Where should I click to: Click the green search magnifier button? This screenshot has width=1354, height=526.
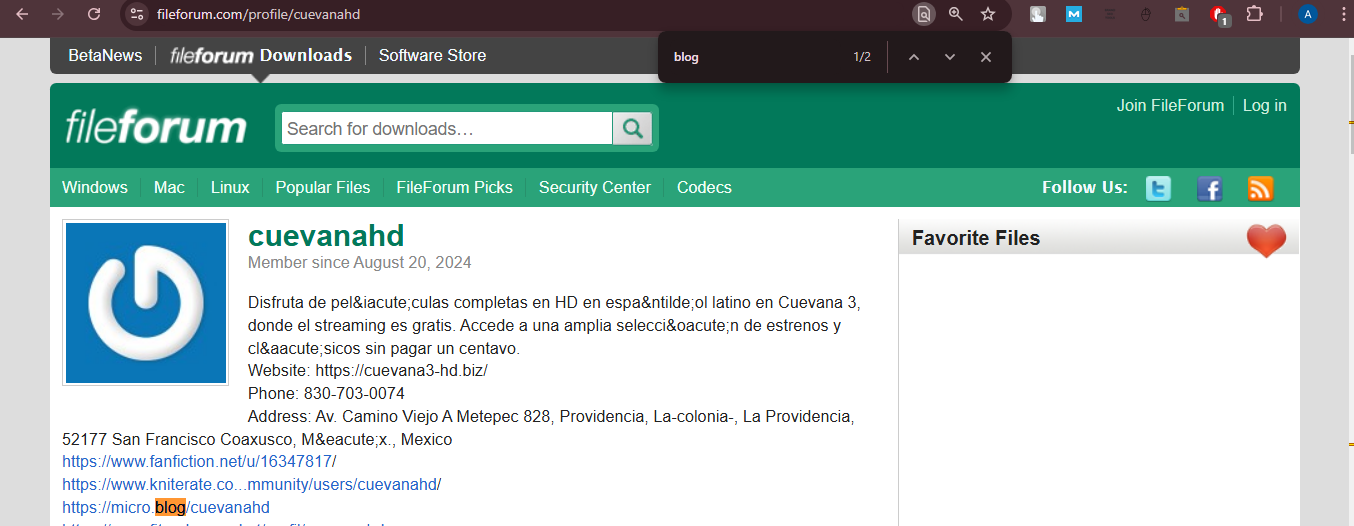pyautogui.click(x=632, y=128)
